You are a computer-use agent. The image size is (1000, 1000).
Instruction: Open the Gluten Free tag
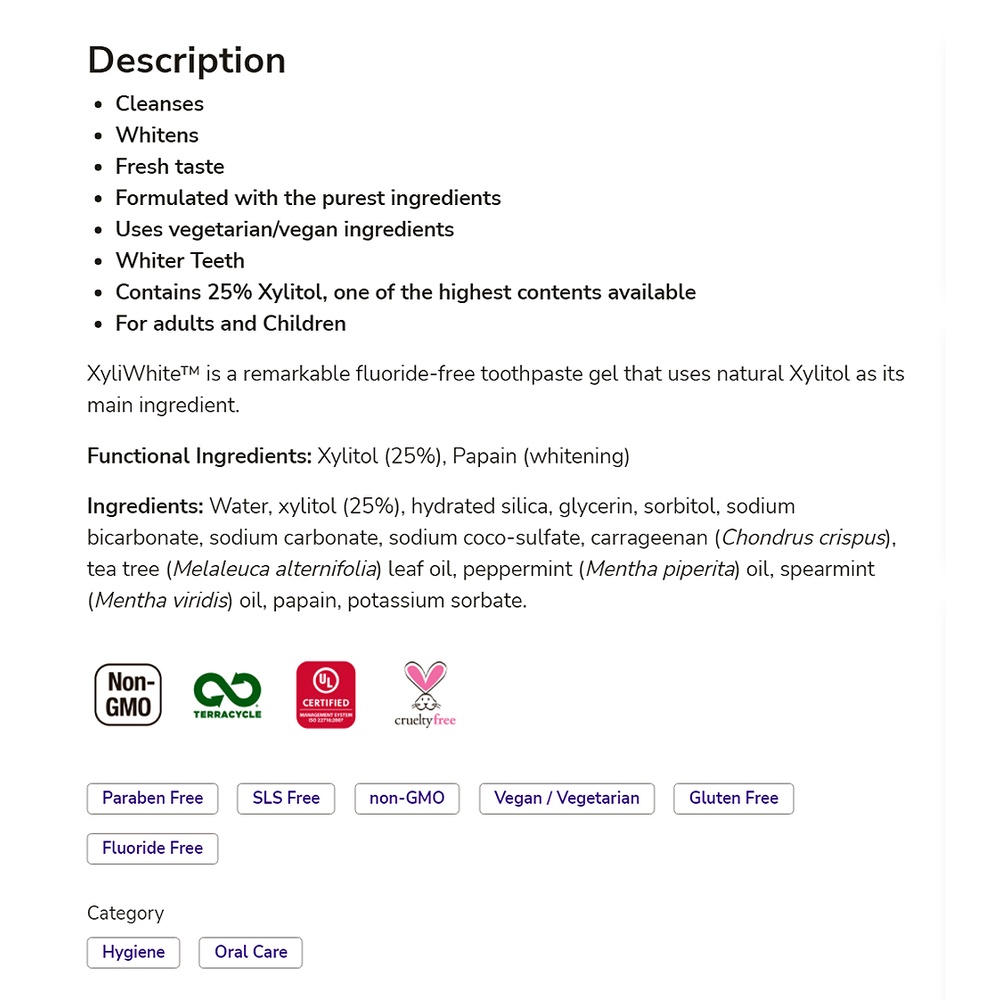[733, 798]
